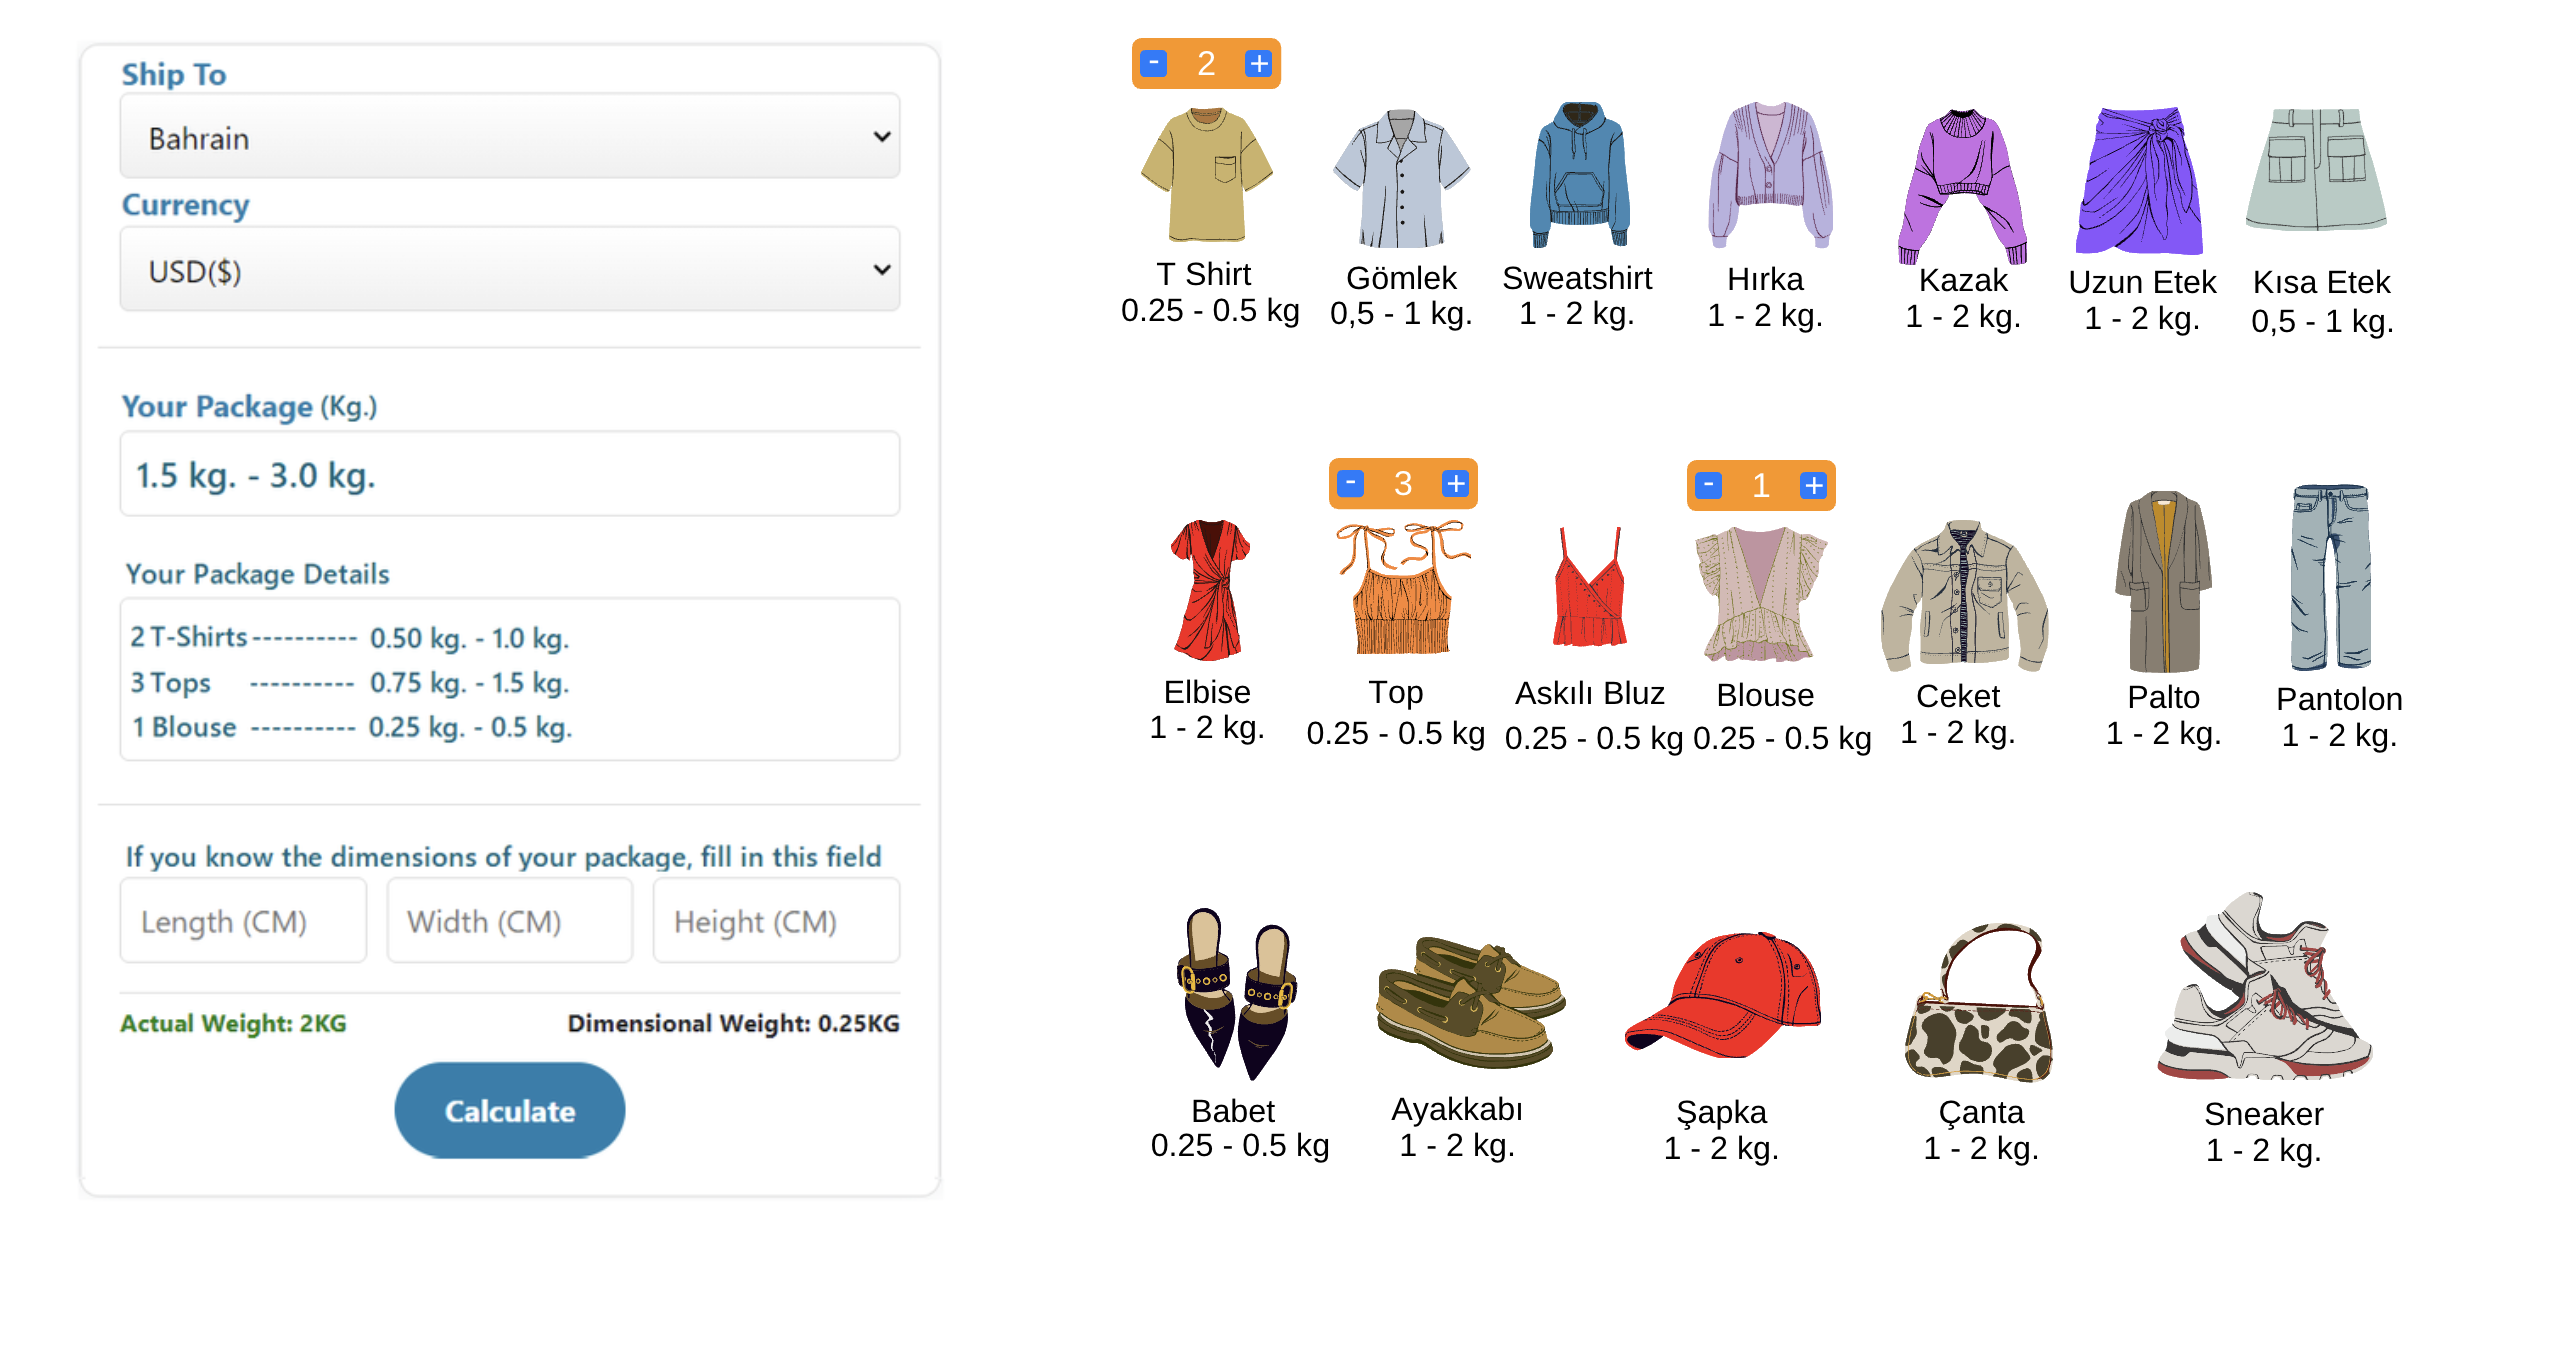
Task: Click the Width (CM) input field
Action: (x=510, y=921)
